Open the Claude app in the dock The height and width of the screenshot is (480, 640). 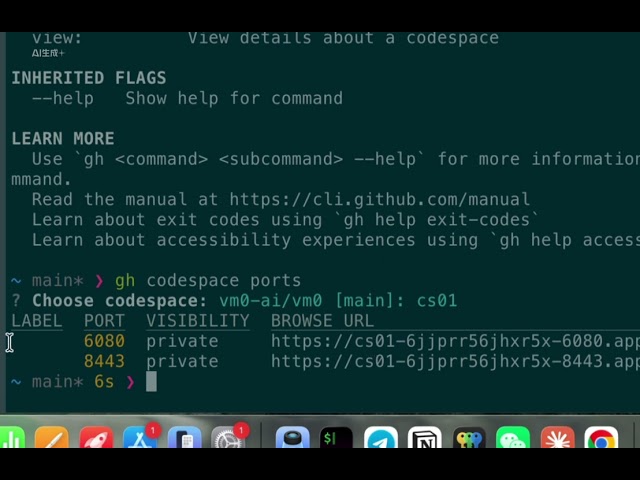[558, 437]
